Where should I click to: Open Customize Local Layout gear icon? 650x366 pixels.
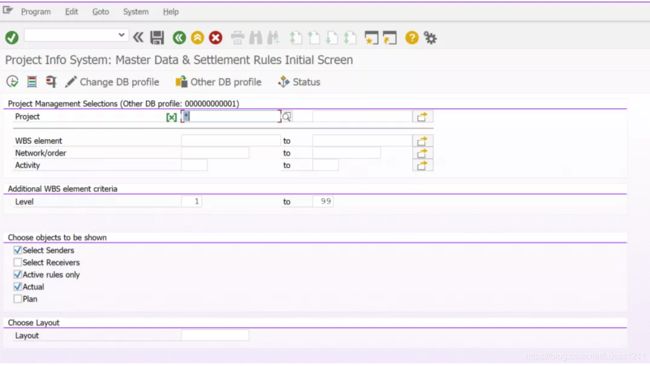tap(430, 38)
